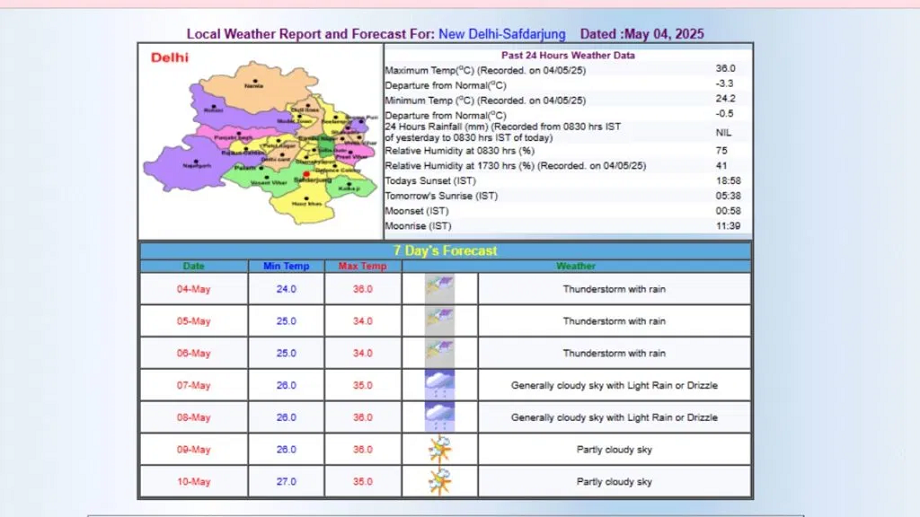Click the Minimum Temp recorded row label
The height and width of the screenshot is (517, 920).
click(485, 100)
